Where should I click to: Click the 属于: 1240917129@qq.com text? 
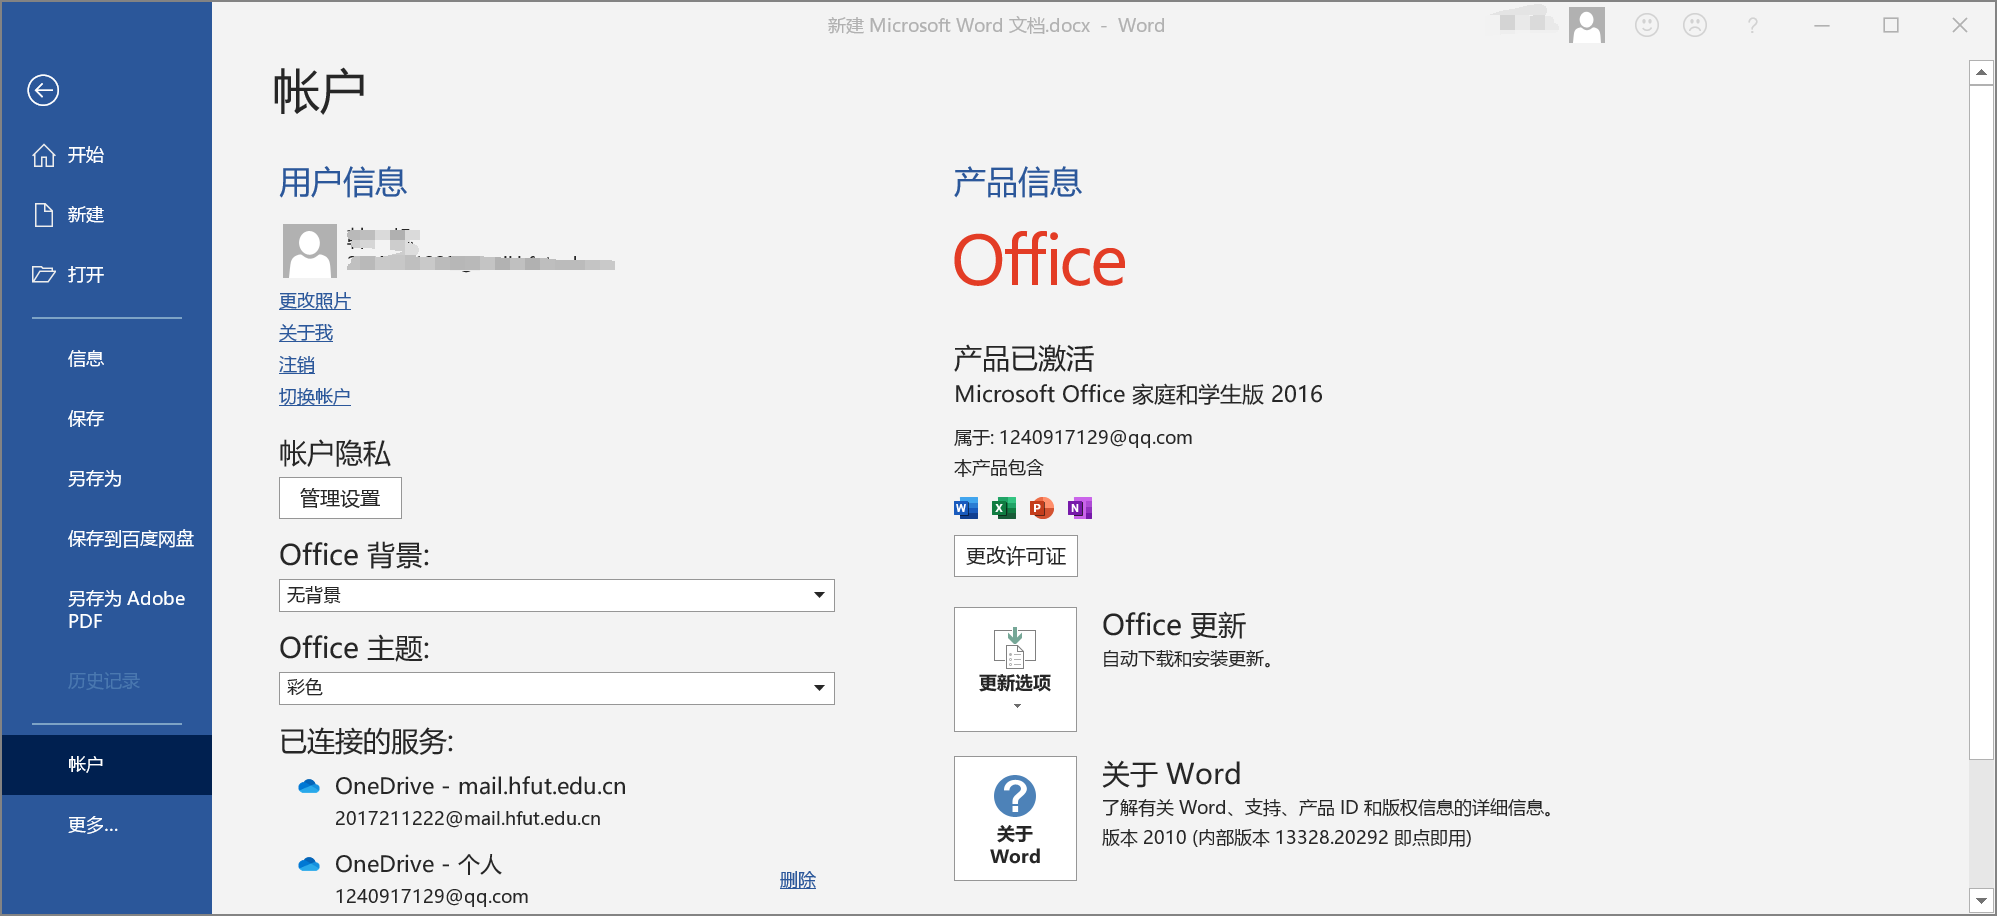click(1073, 437)
